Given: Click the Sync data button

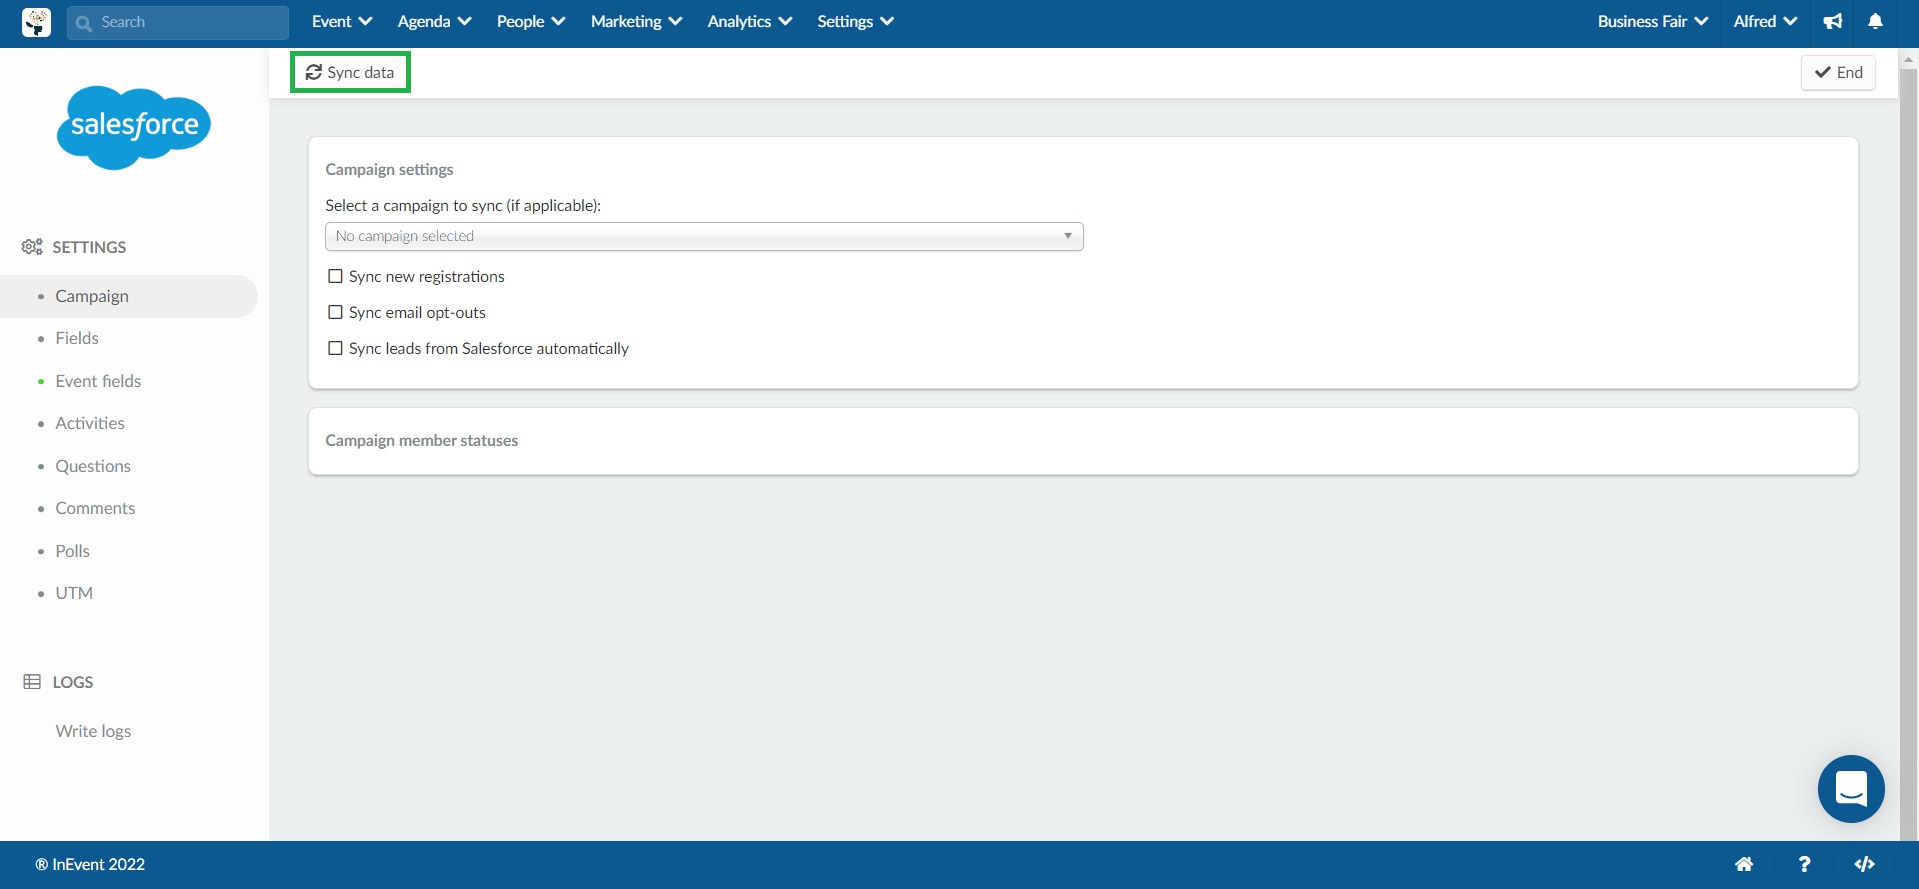Looking at the screenshot, I should (350, 72).
